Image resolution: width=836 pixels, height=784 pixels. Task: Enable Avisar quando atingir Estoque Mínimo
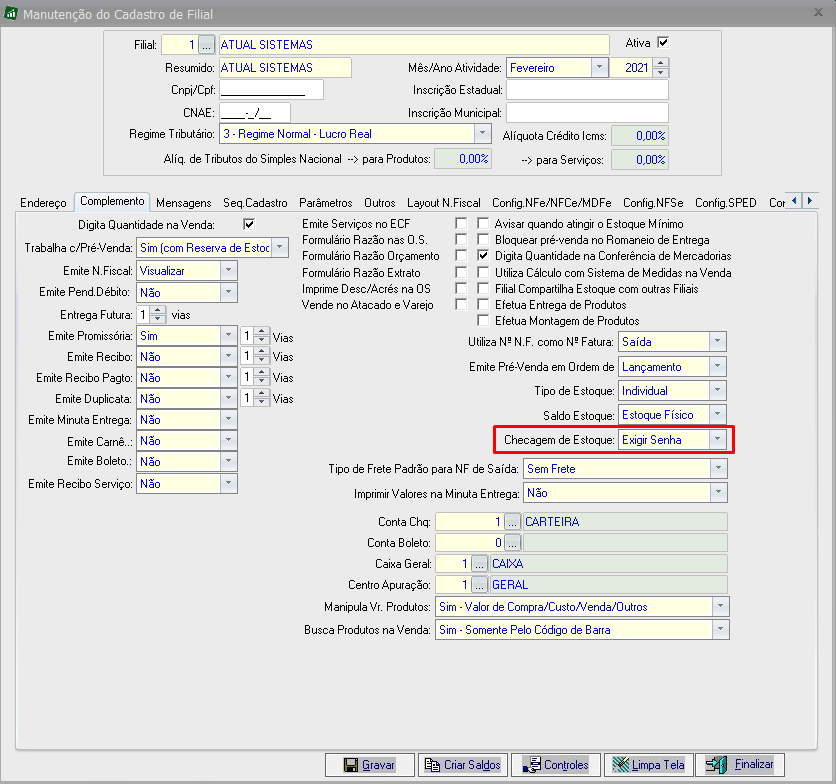point(483,223)
